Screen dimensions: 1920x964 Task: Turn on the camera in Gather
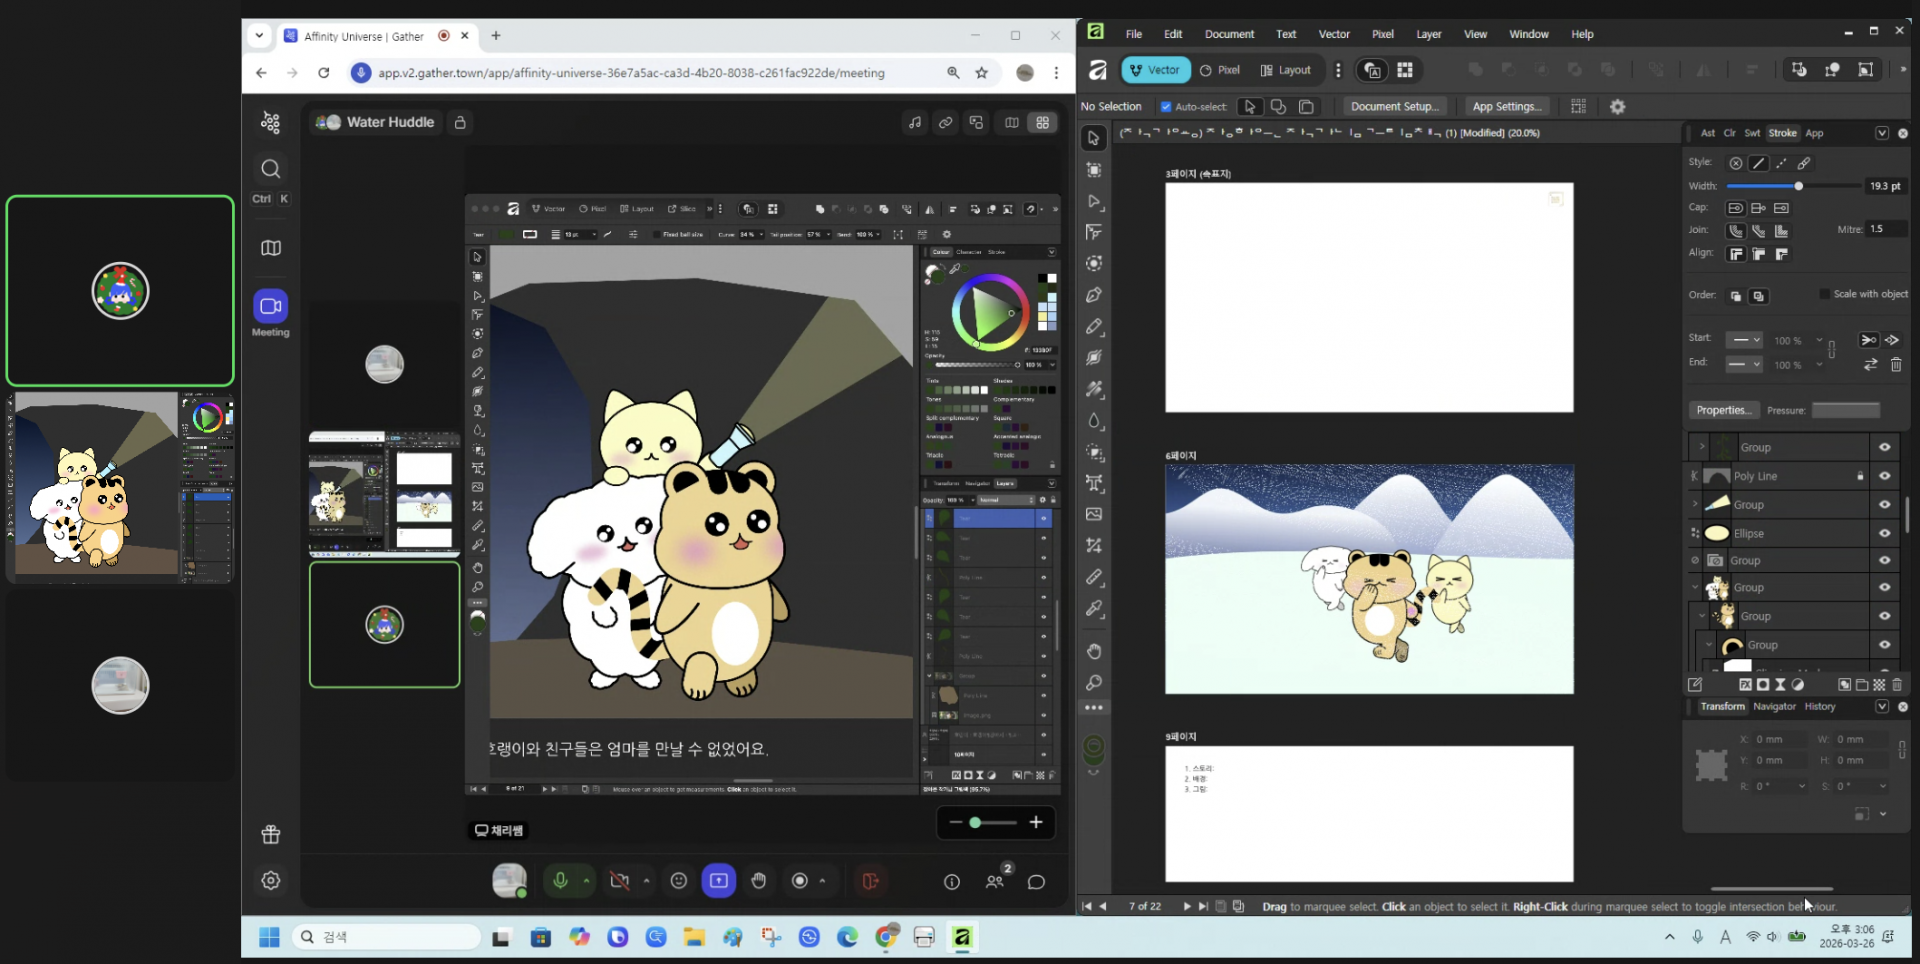point(620,880)
